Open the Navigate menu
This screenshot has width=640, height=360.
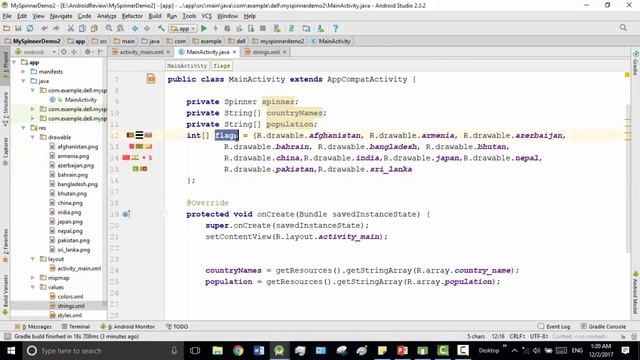coord(61,16)
